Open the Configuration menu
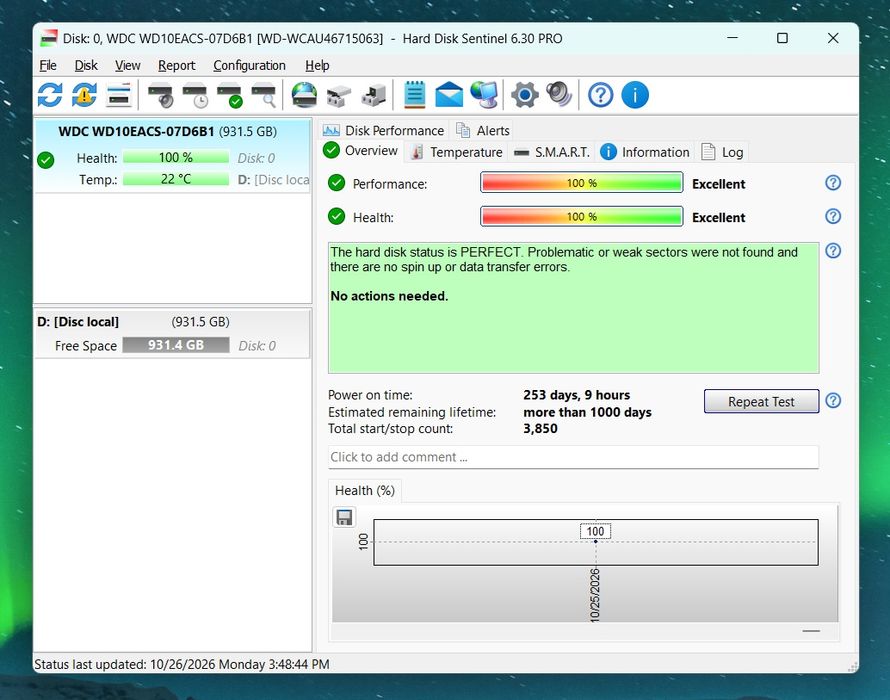 coord(249,65)
